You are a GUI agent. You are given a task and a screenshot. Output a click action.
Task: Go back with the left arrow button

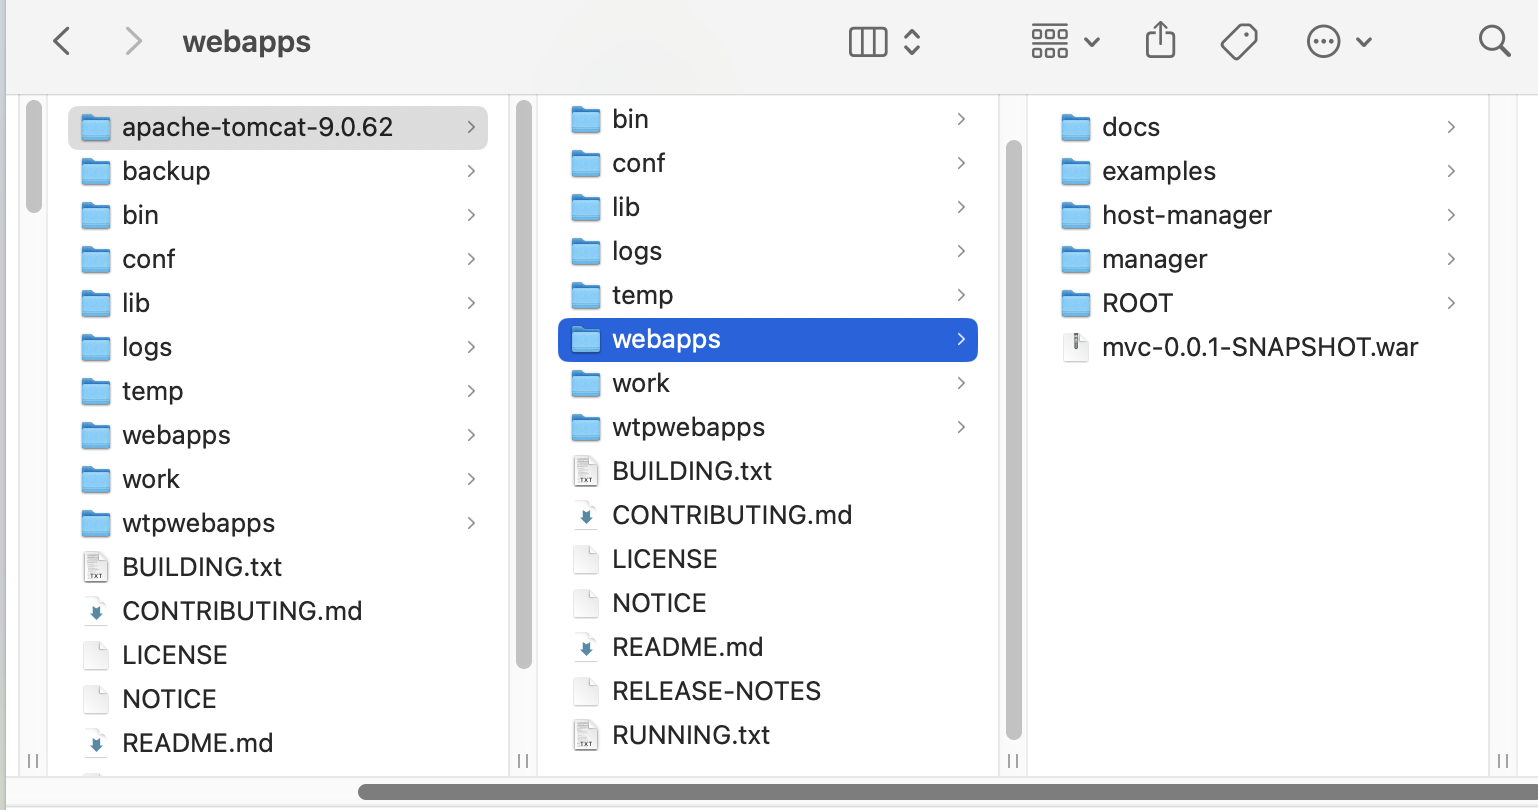[62, 41]
